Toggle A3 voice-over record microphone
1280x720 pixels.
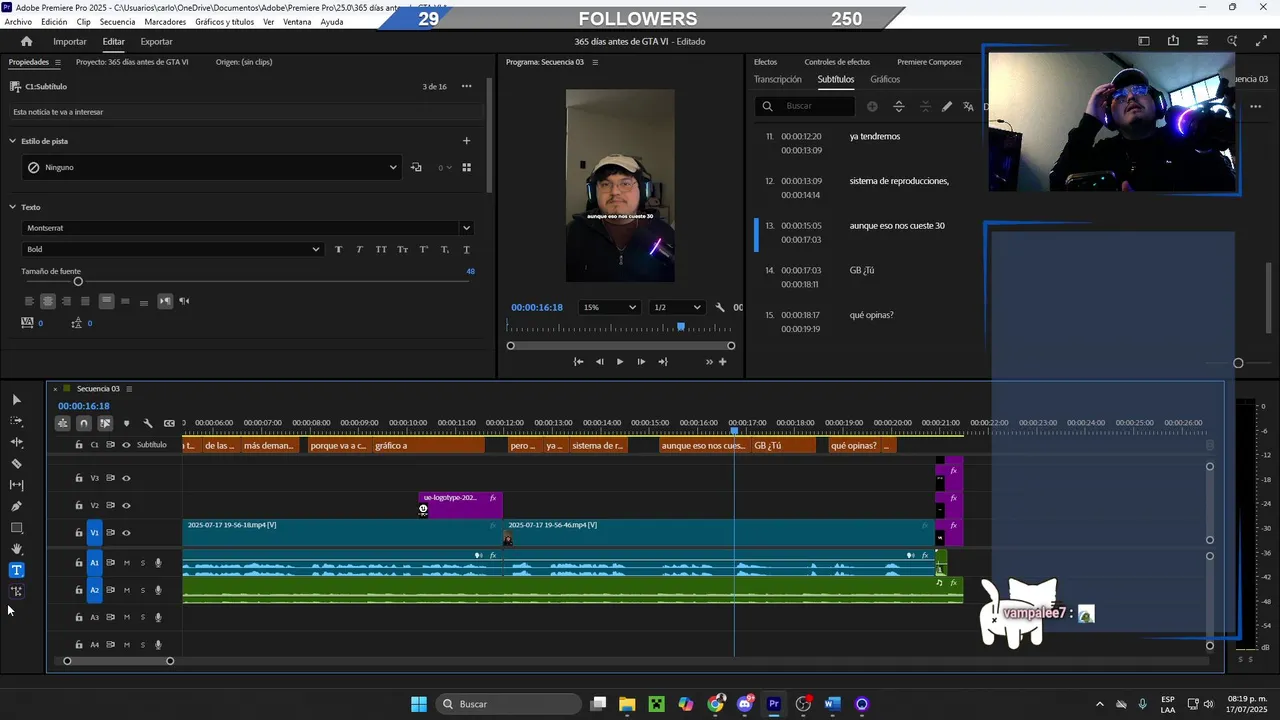[158, 617]
